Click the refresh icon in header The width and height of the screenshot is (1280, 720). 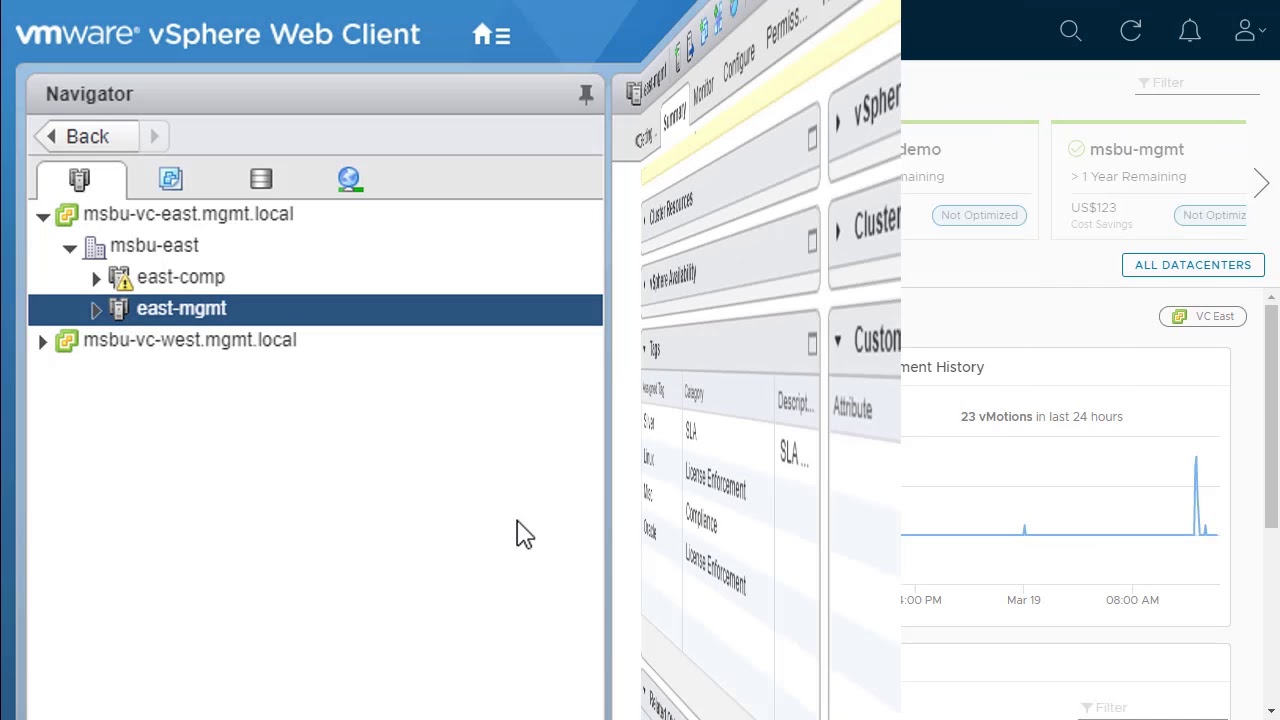coord(1130,31)
